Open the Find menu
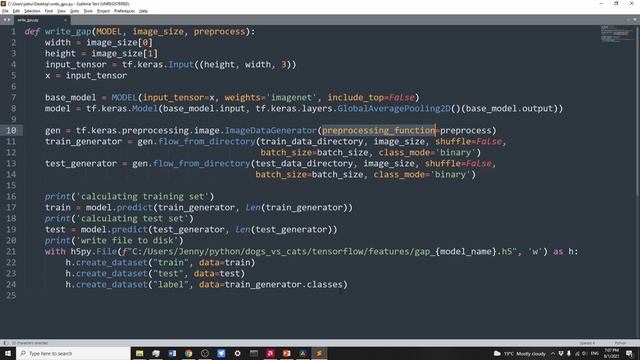The width and height of the screenshot is (640, 360). click(x=49, y=11)
